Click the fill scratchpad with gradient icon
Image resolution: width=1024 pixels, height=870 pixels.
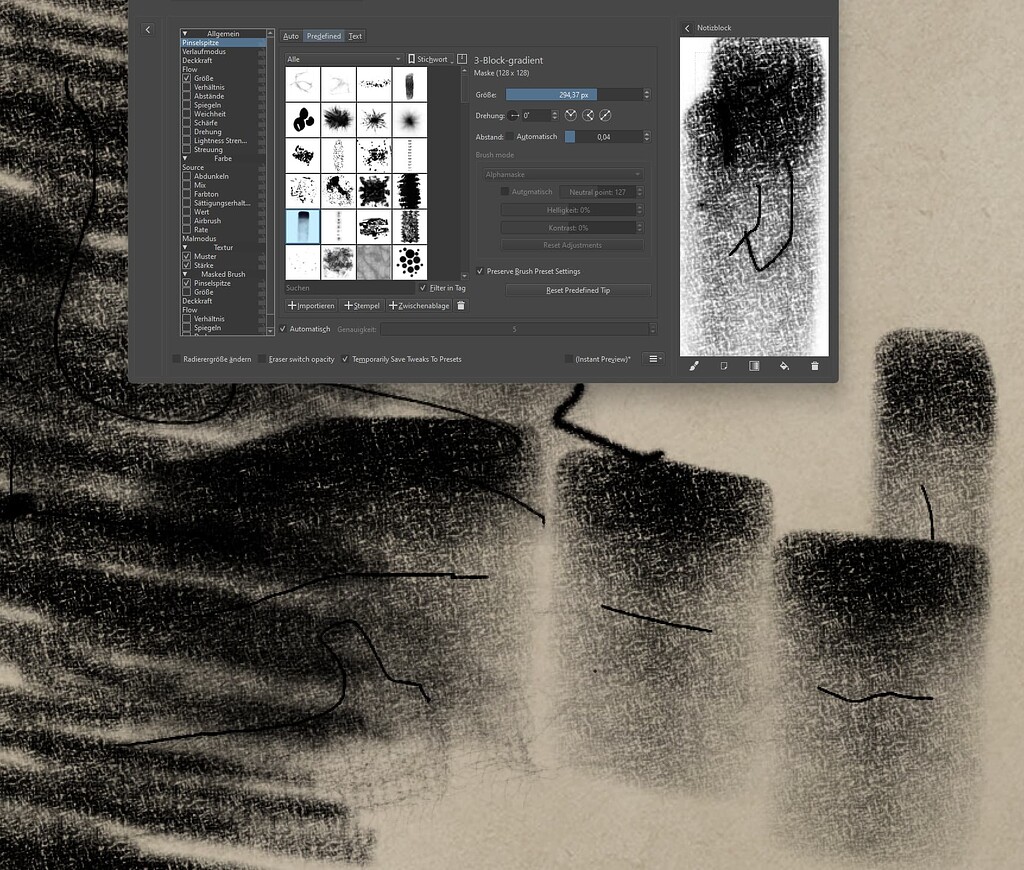coord(753,366)
